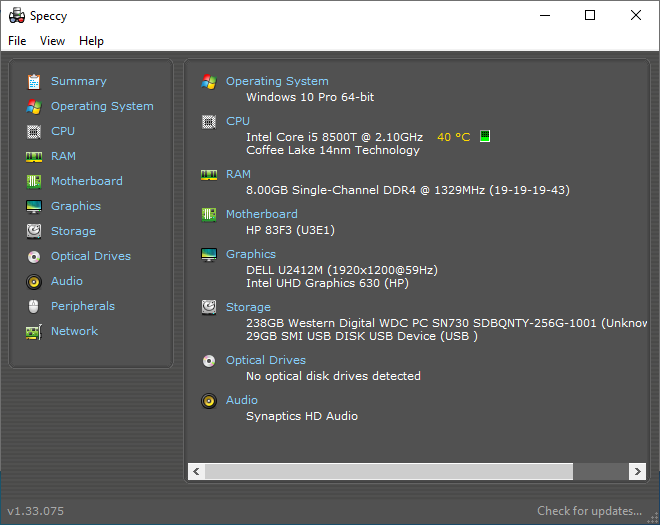This screenshot has width=660, height=525.
Task: Click the Optical Drives disc icon in sidebar
Action: (34, 256)
